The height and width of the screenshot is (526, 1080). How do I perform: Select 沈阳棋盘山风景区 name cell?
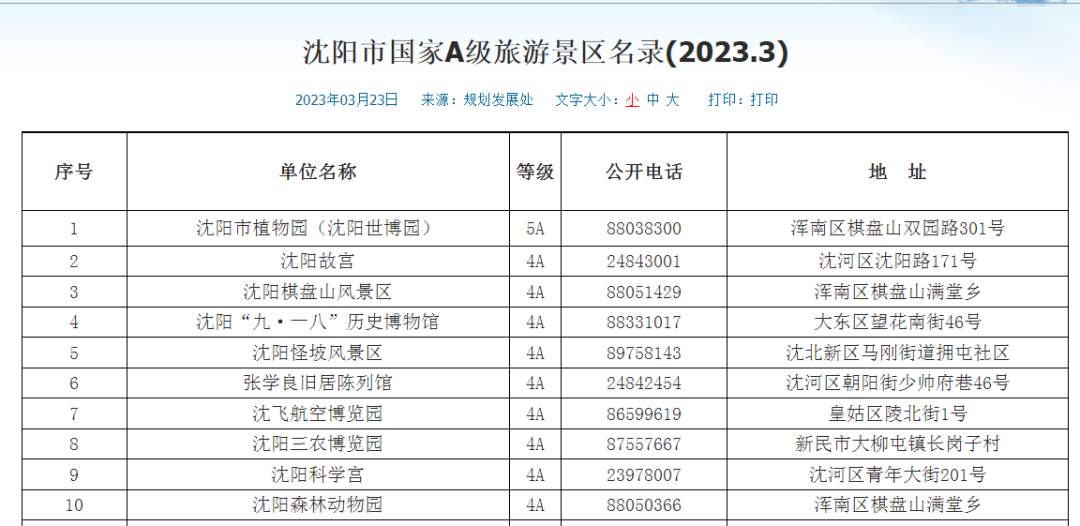point(318,292)
